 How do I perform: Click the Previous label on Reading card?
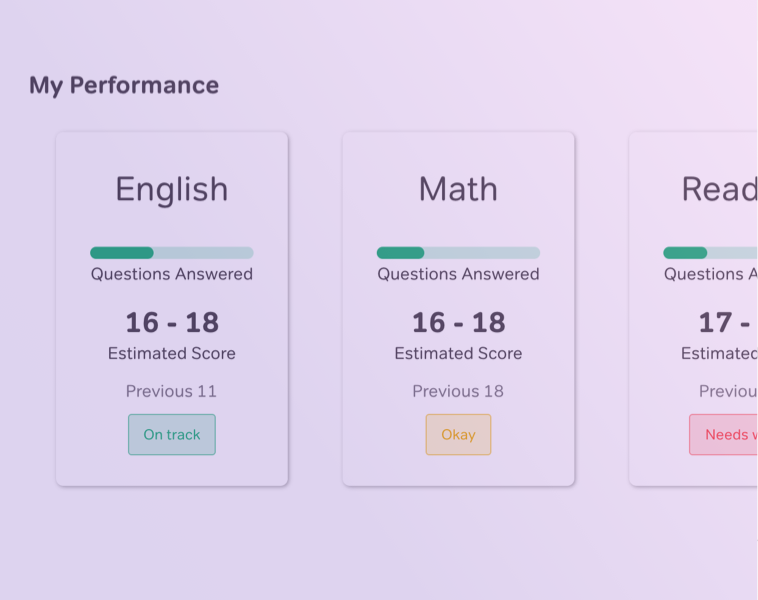[728, 391]
